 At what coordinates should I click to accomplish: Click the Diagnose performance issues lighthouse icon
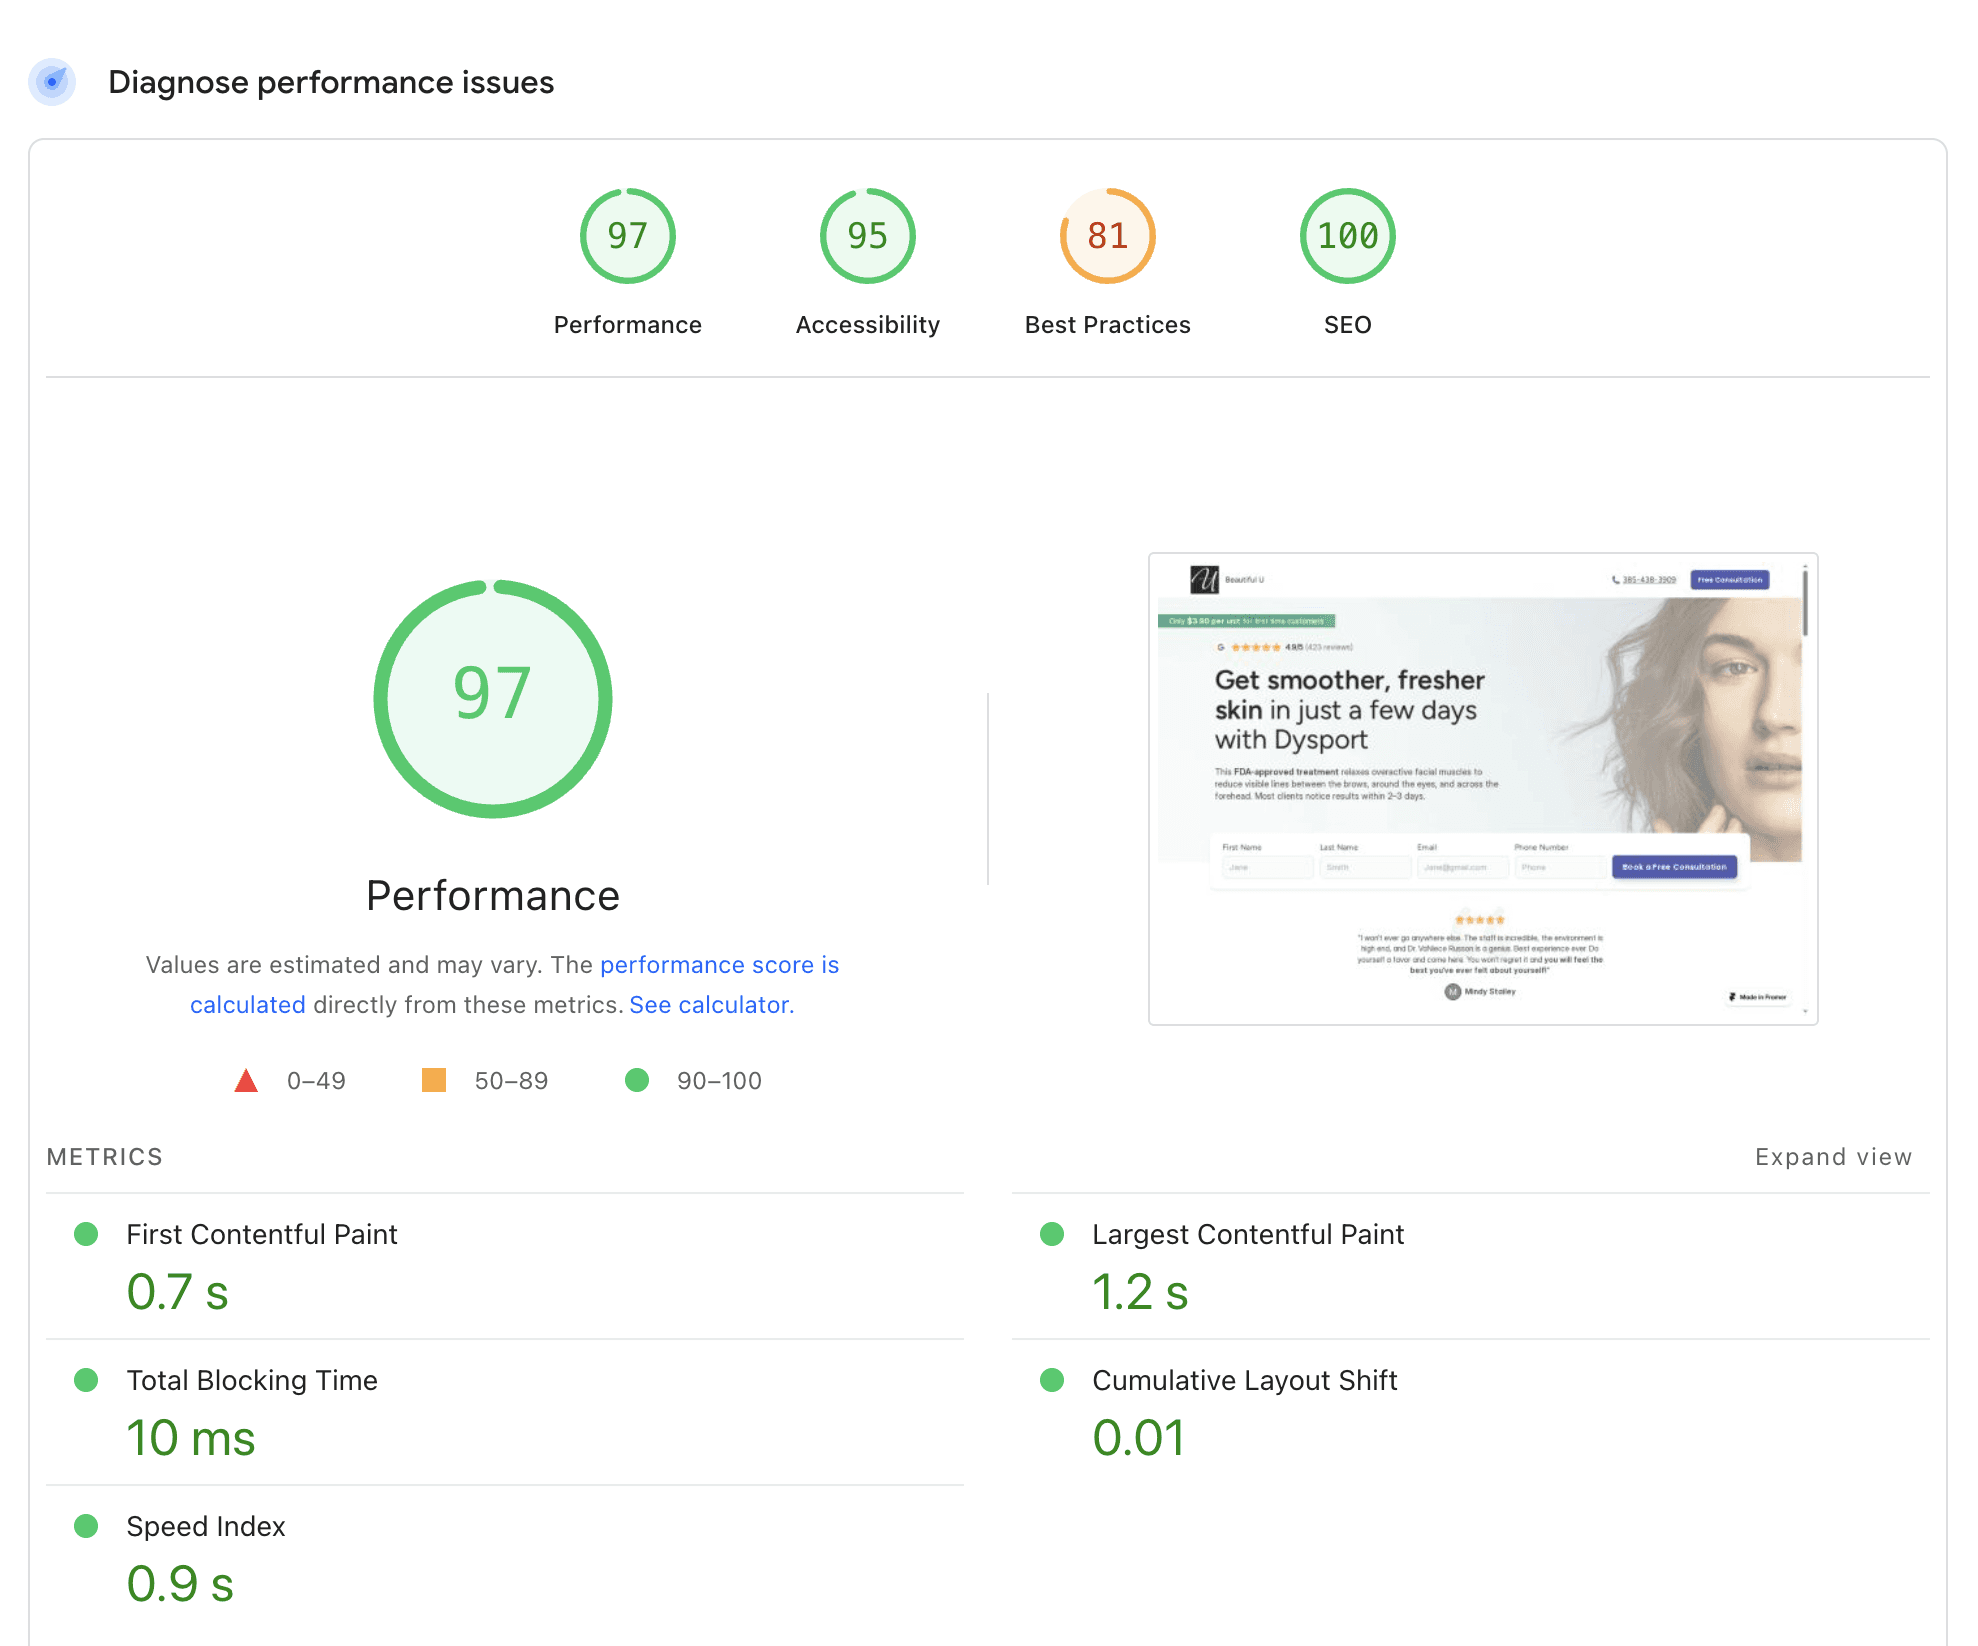pyautogui.click(x=52, y=82)
